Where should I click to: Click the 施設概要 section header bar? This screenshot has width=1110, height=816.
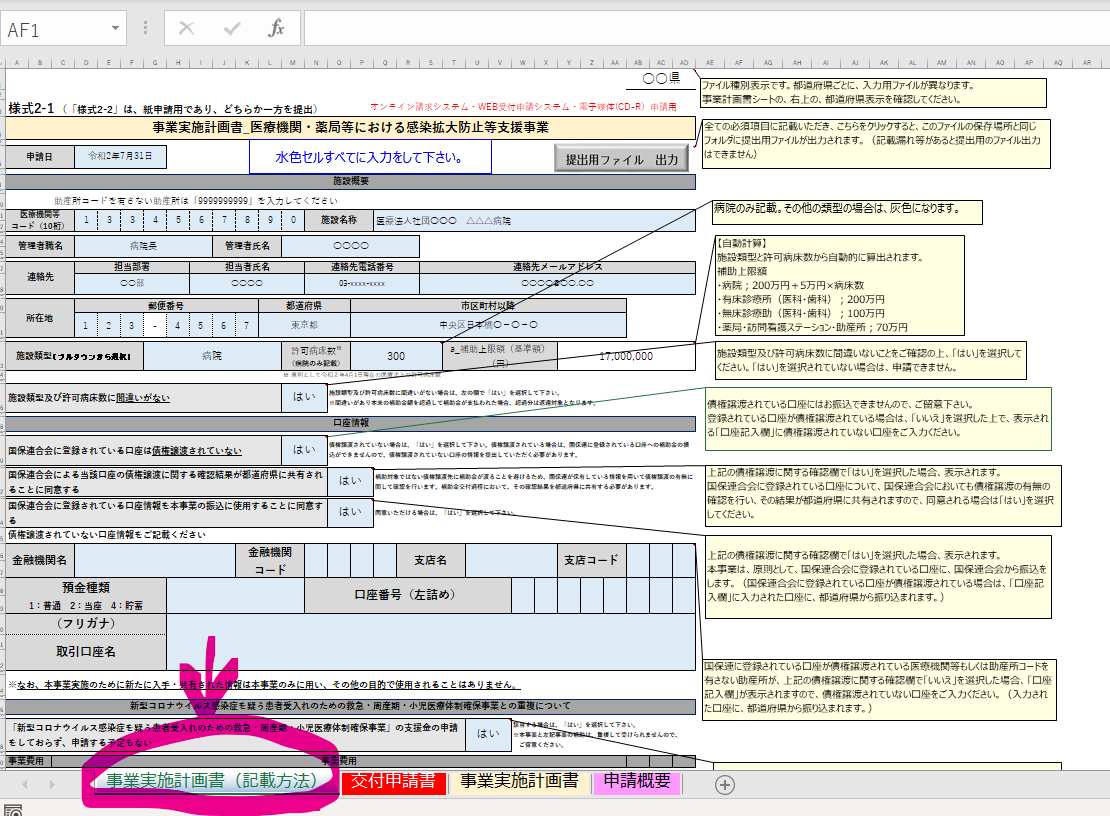pos(350,181)
